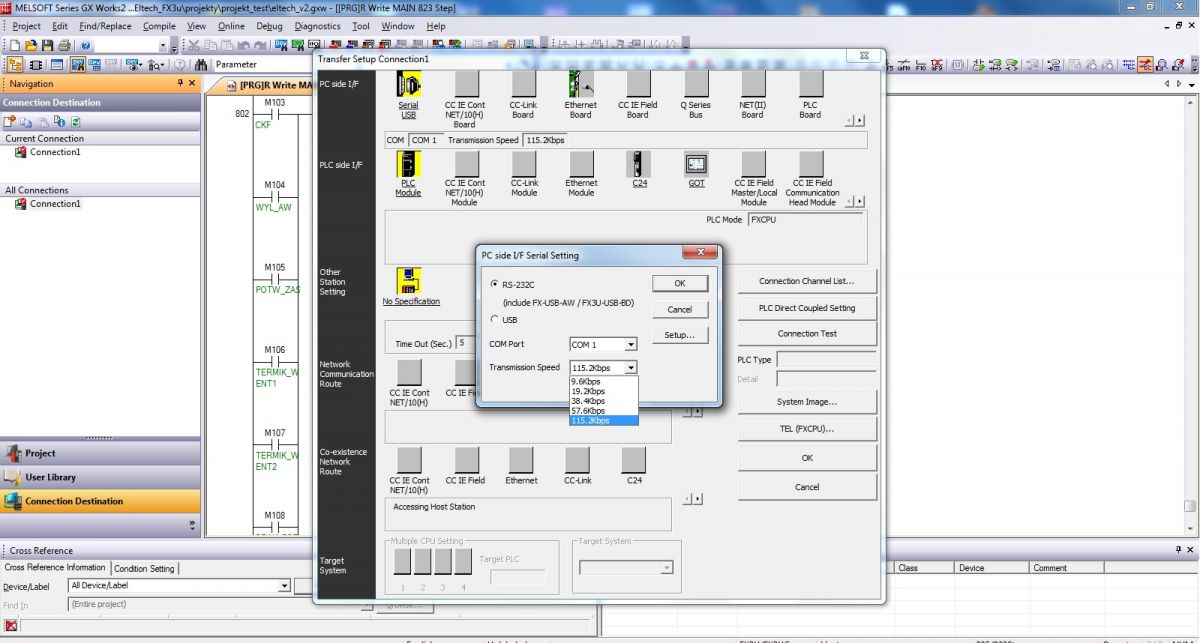Open the Diagnostics menu
The image size is (1200, 643).
(318, 26)
